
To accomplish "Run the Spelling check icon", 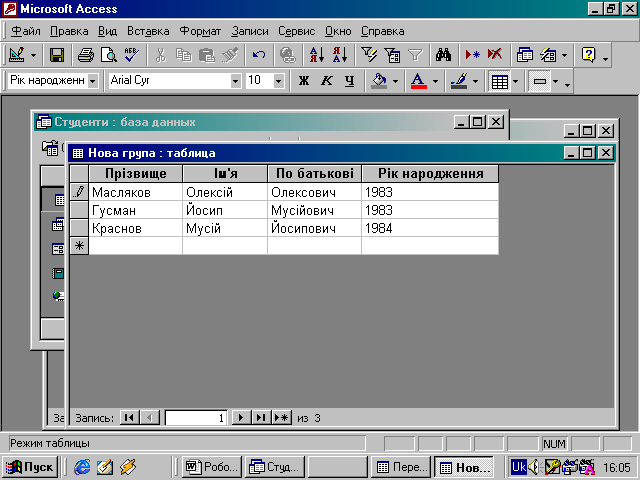I will point(132,55).
